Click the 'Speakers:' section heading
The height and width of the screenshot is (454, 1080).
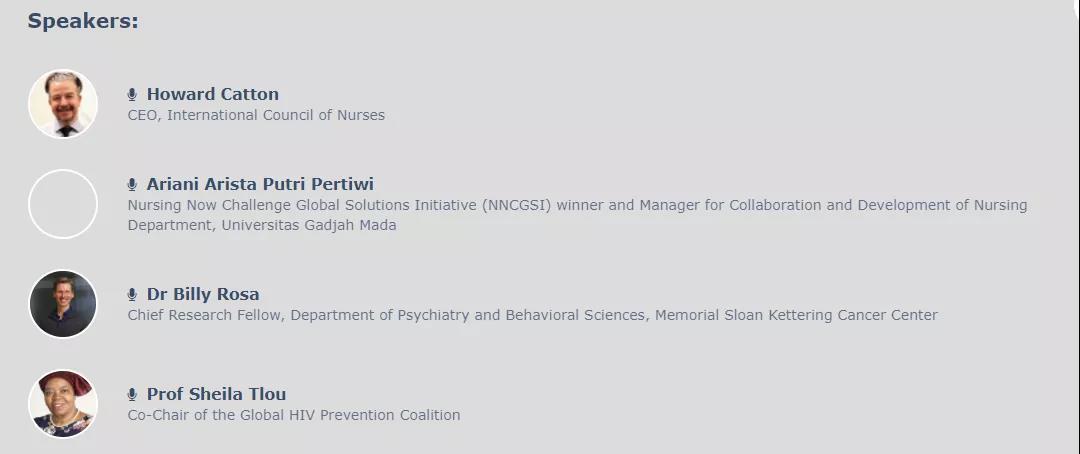[83, 21]
